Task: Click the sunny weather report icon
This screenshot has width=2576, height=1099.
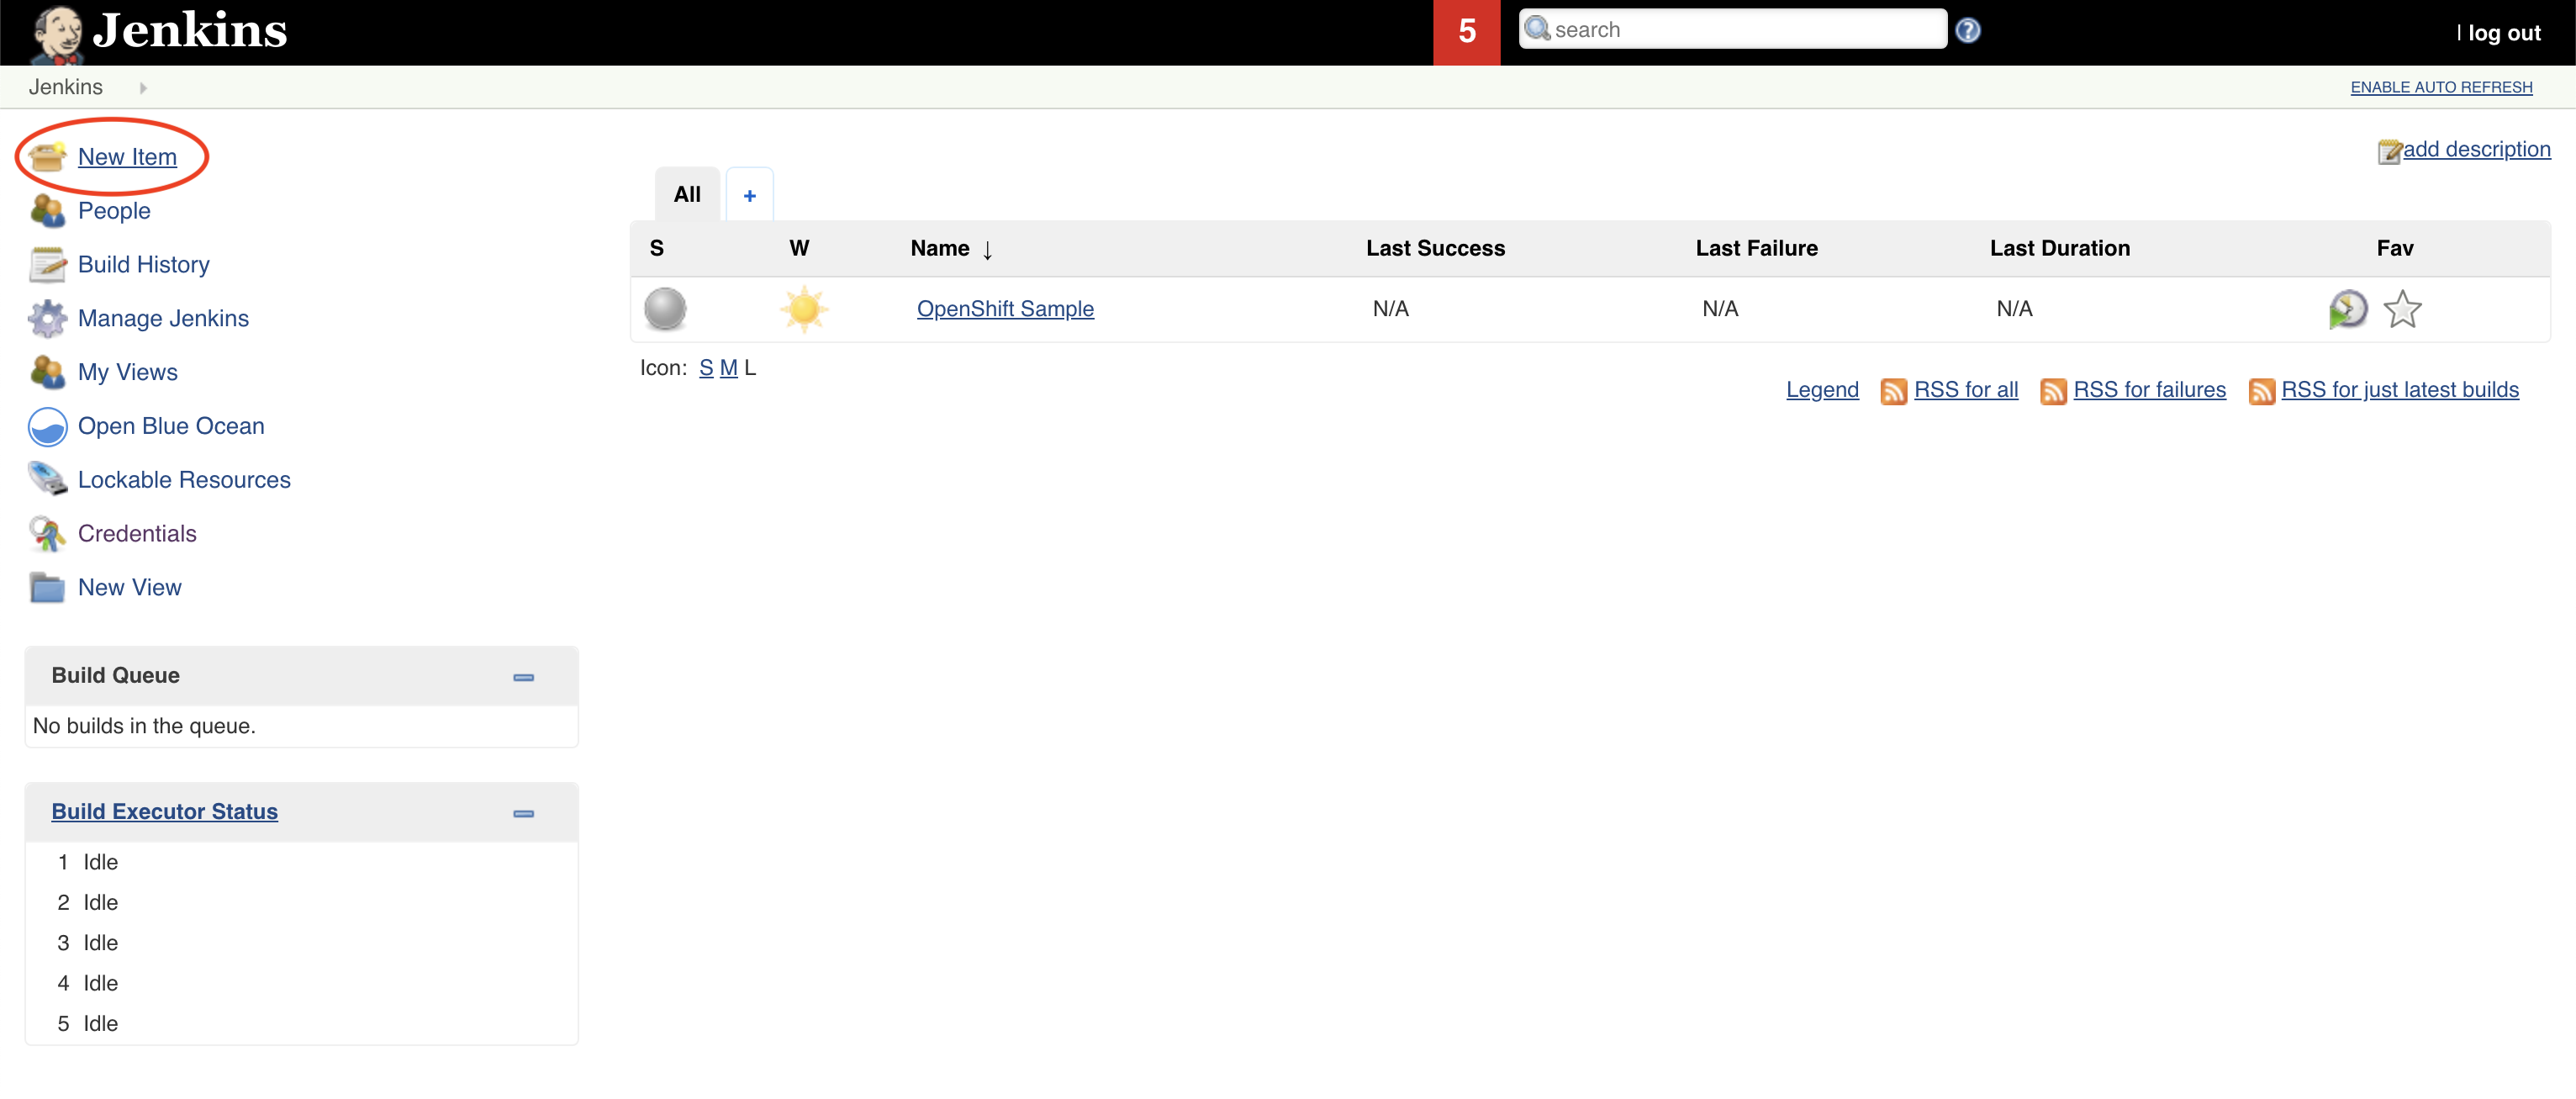Action: click(x=804, y=309)
